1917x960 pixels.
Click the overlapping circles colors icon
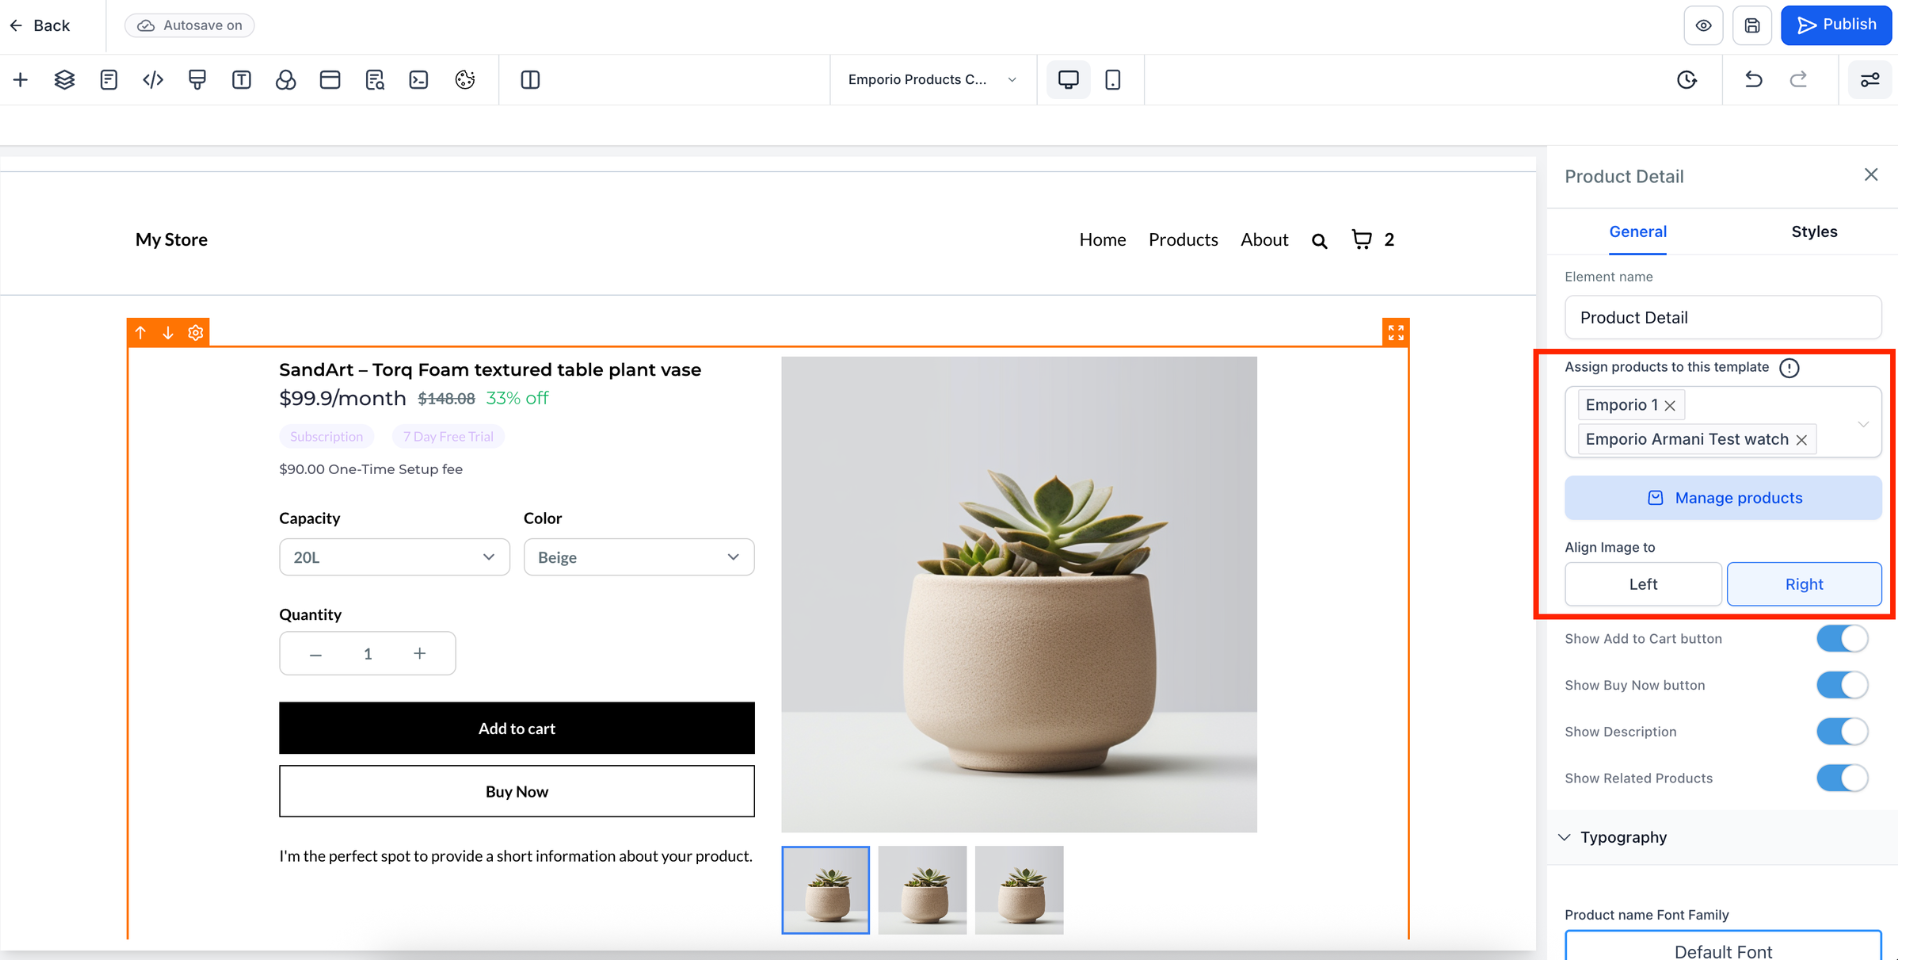286,80
